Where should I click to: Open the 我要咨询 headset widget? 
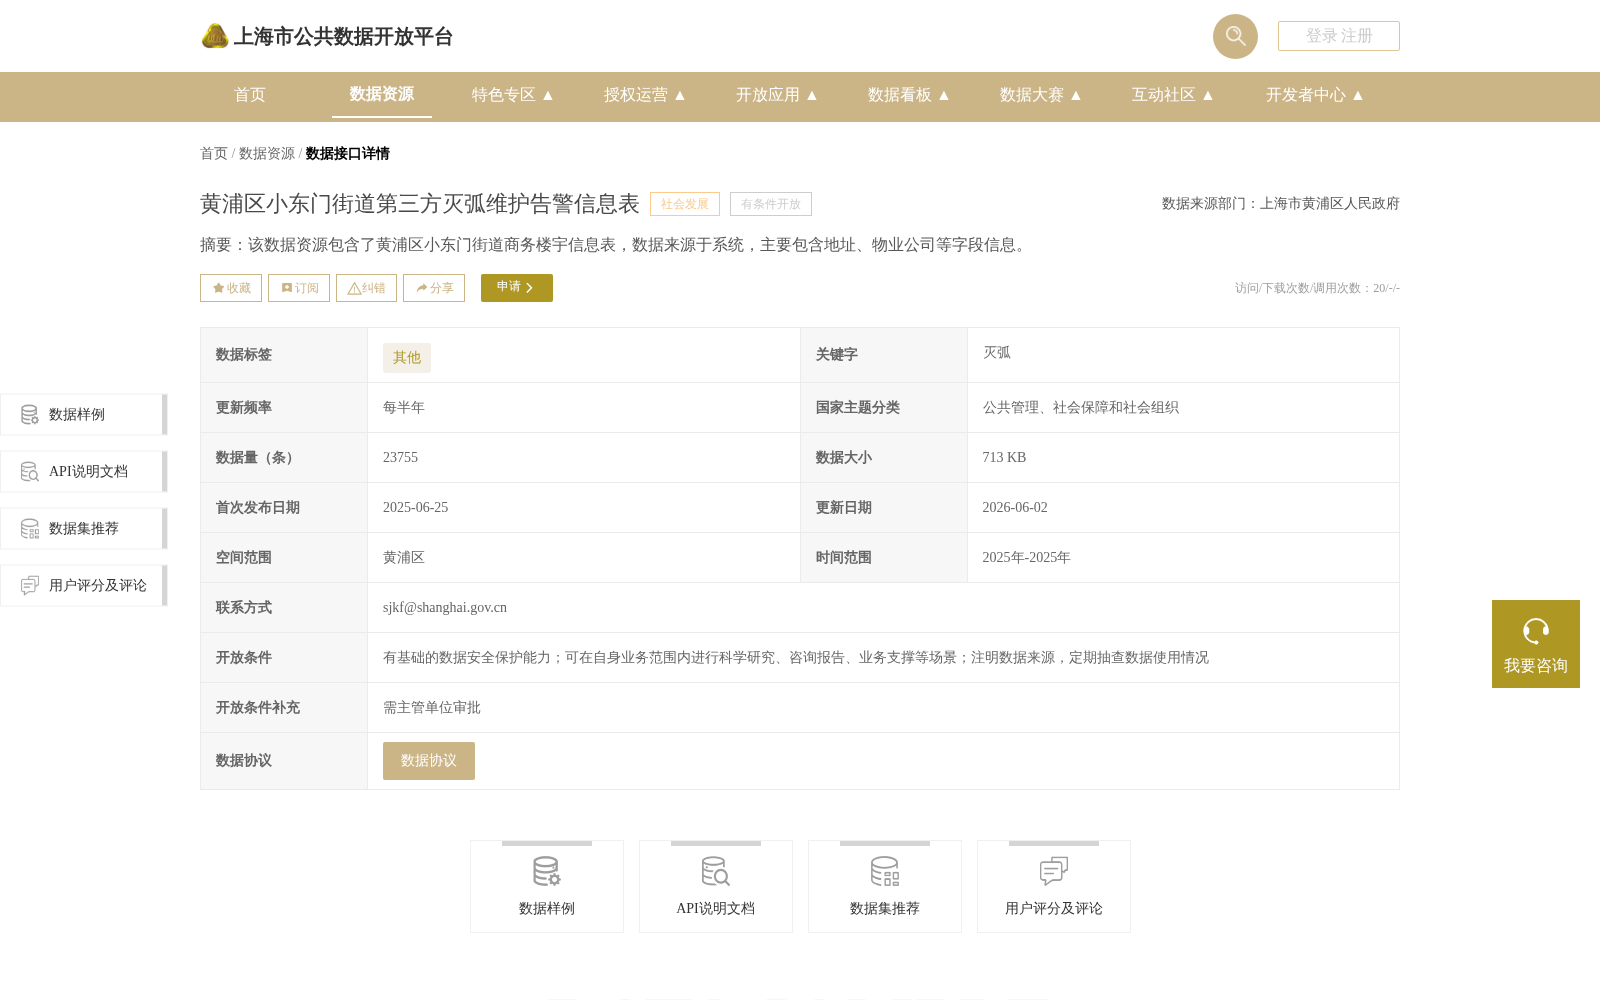[1536, 644]
